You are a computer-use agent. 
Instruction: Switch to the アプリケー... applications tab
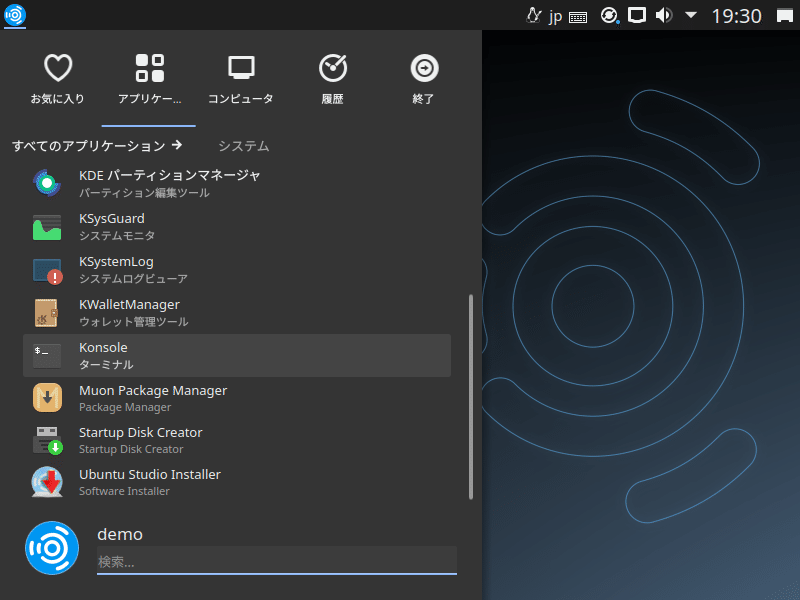pyautogui.click(x=149, y=80)
